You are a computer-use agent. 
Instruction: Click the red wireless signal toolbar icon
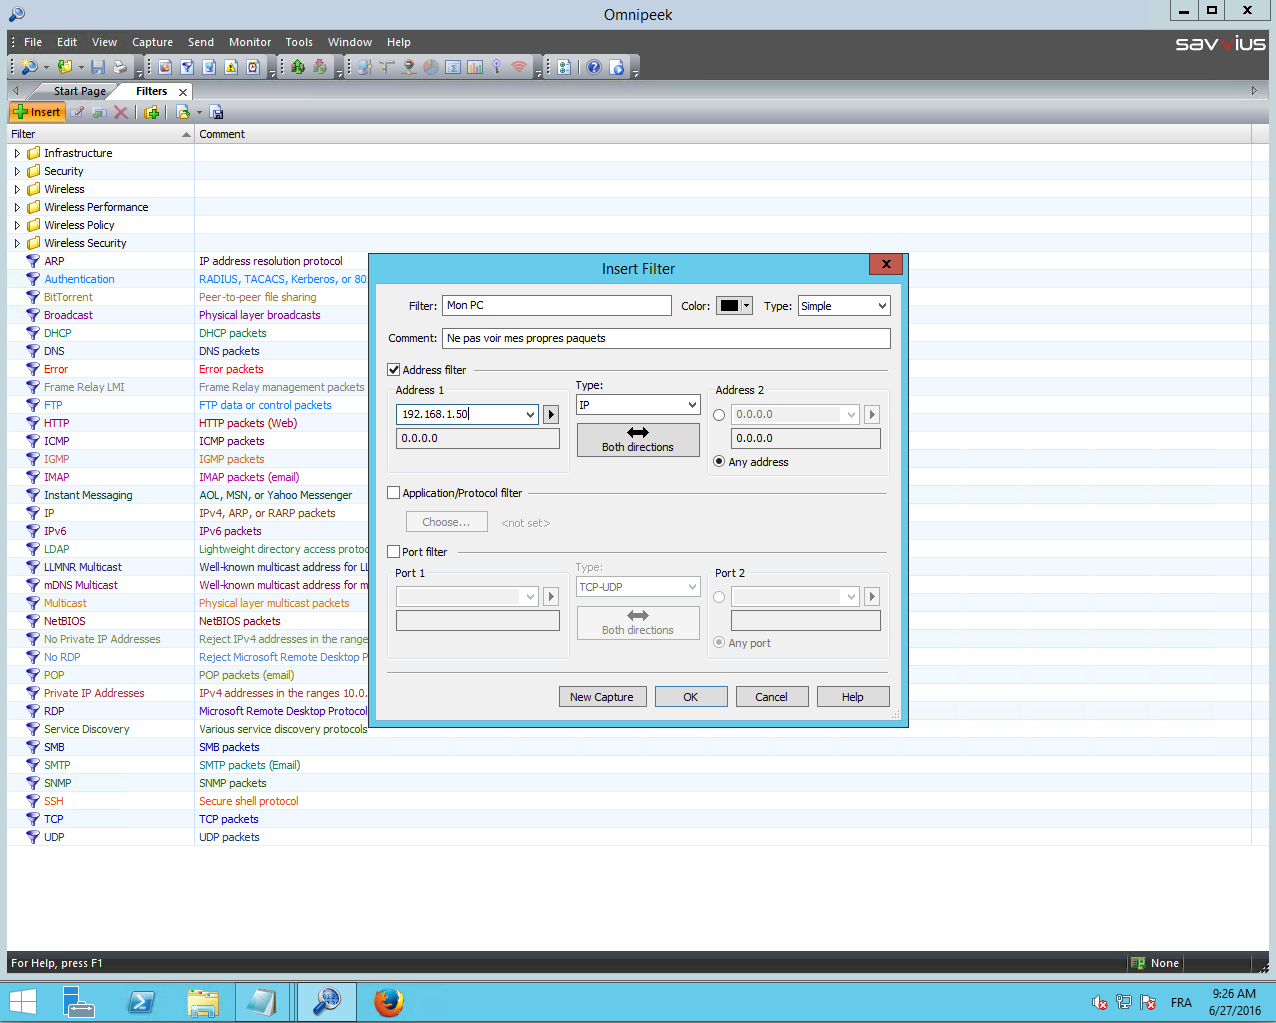[518, 67]
